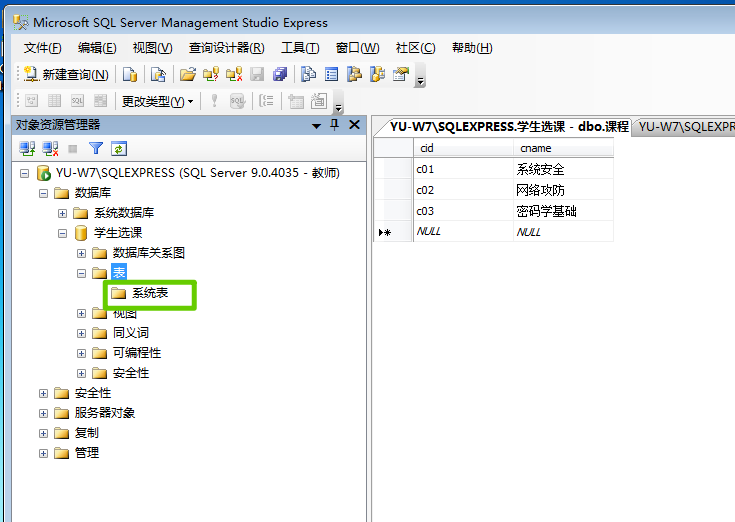Screen dimensions: 735x522
Task: Click the cell containing 密码学基础
Action: 563,211
